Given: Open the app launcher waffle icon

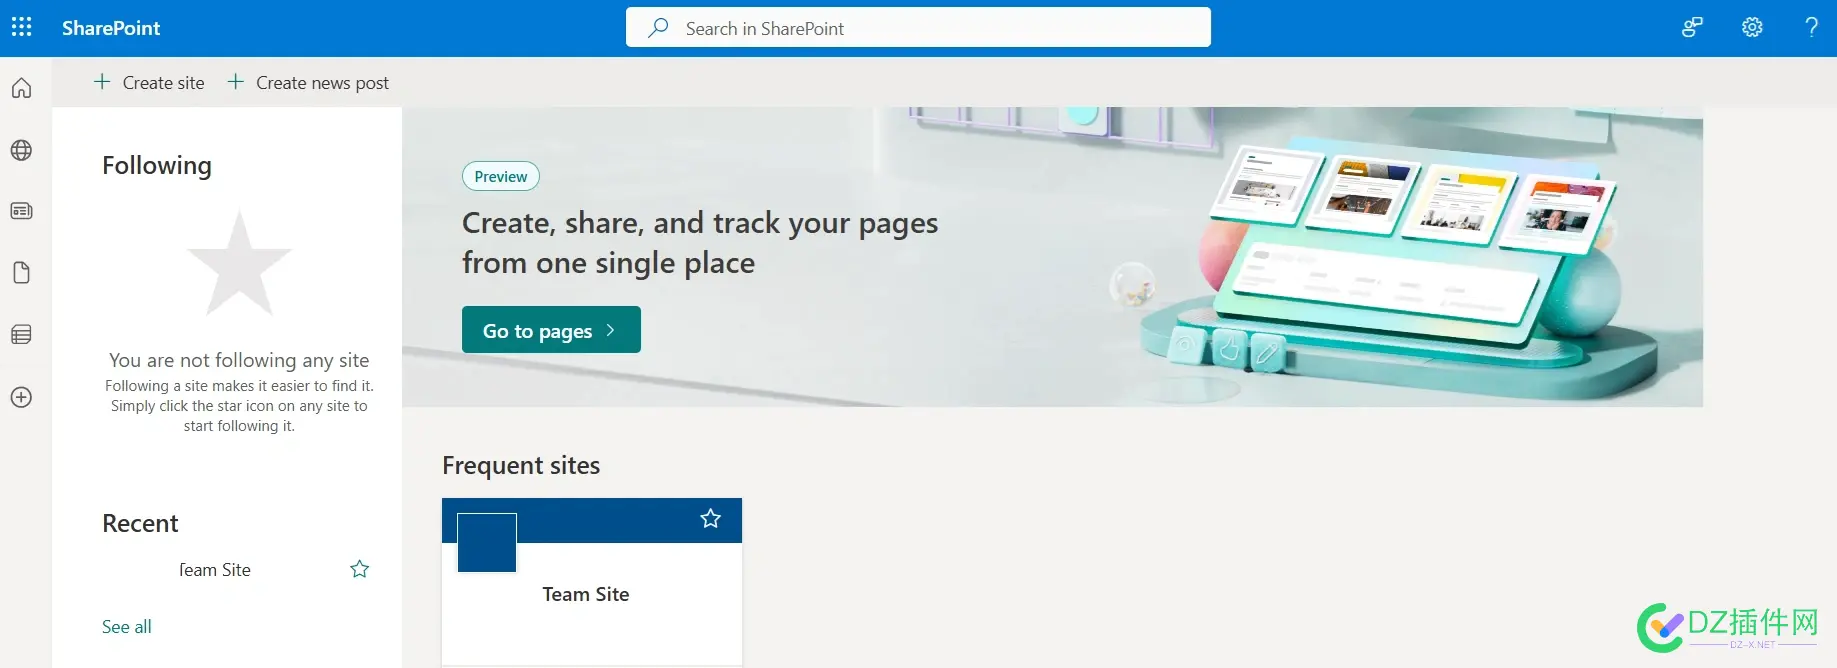Looking at the screenshot, I should point(21,27).
